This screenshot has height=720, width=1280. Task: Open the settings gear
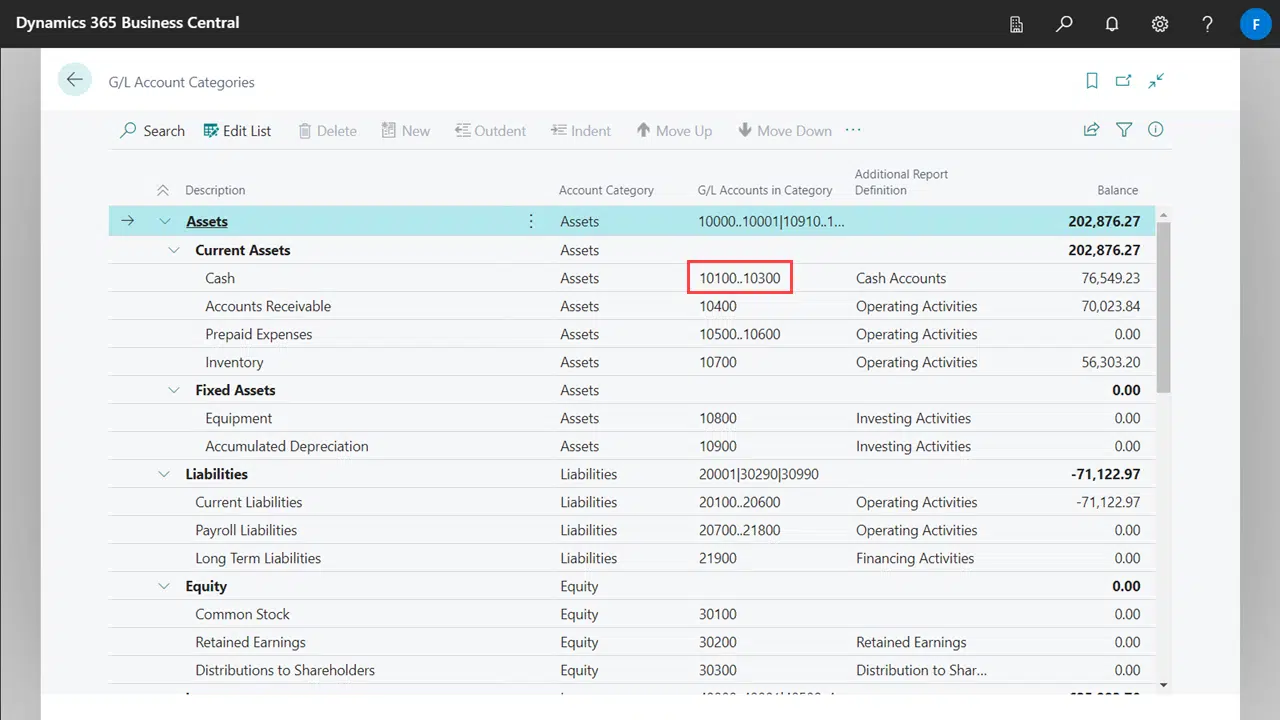pyautogui.click(x=1160, y=24)
